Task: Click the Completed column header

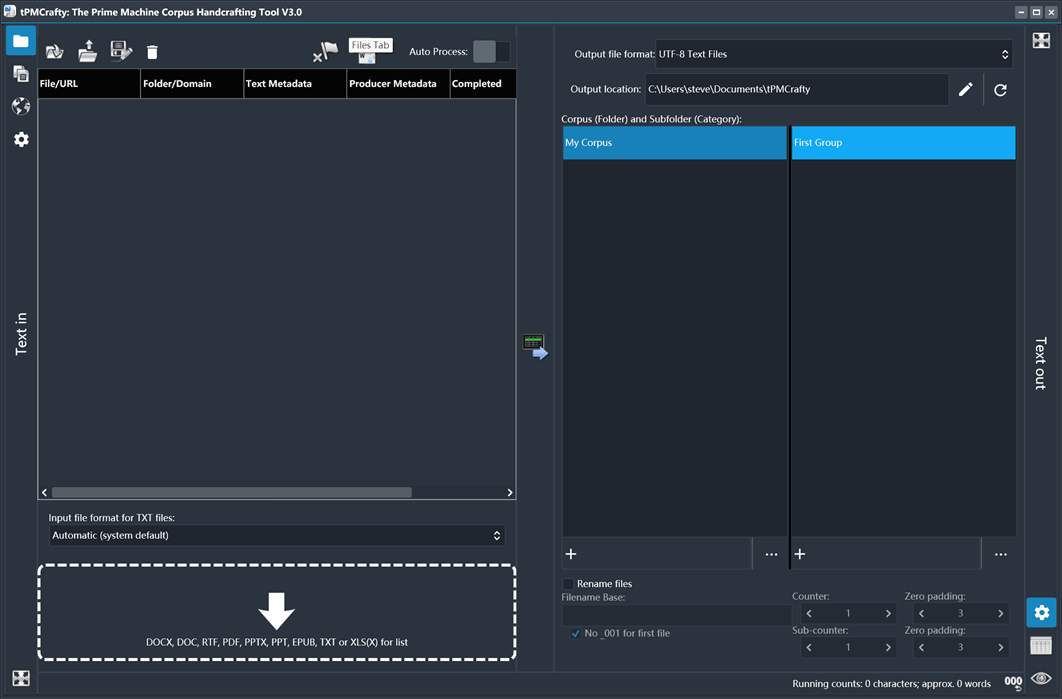Action: click(483, 83)
